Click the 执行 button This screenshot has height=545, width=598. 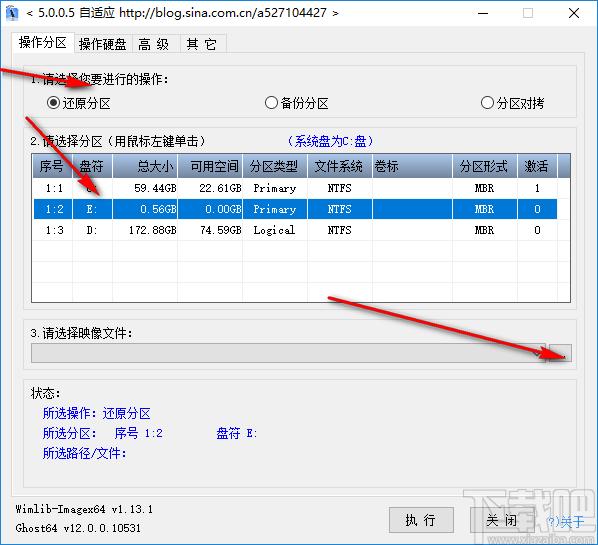[421, 520]
